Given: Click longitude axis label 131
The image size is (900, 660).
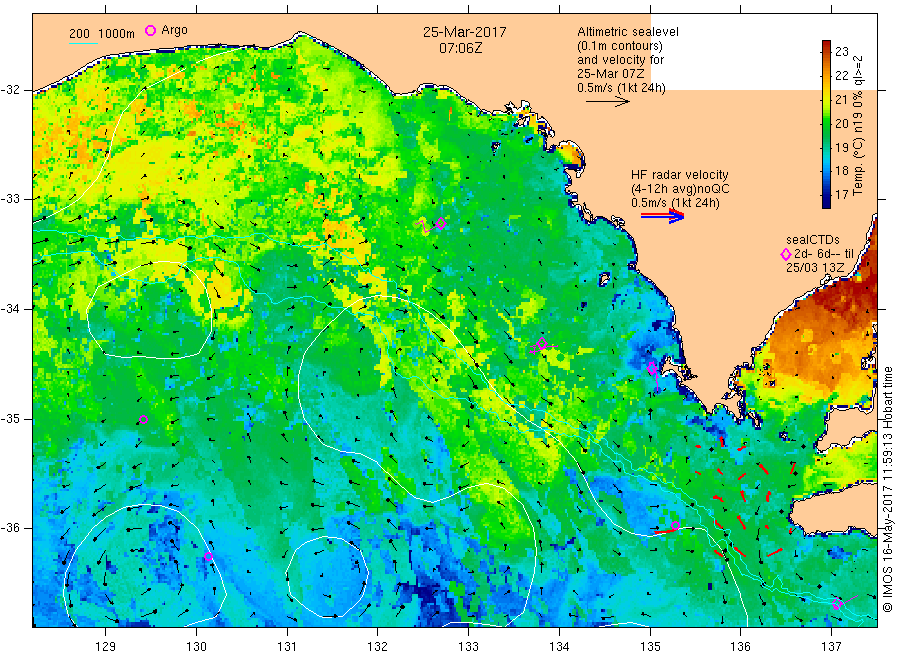Looking at the screenshot, I should [287, 647].
